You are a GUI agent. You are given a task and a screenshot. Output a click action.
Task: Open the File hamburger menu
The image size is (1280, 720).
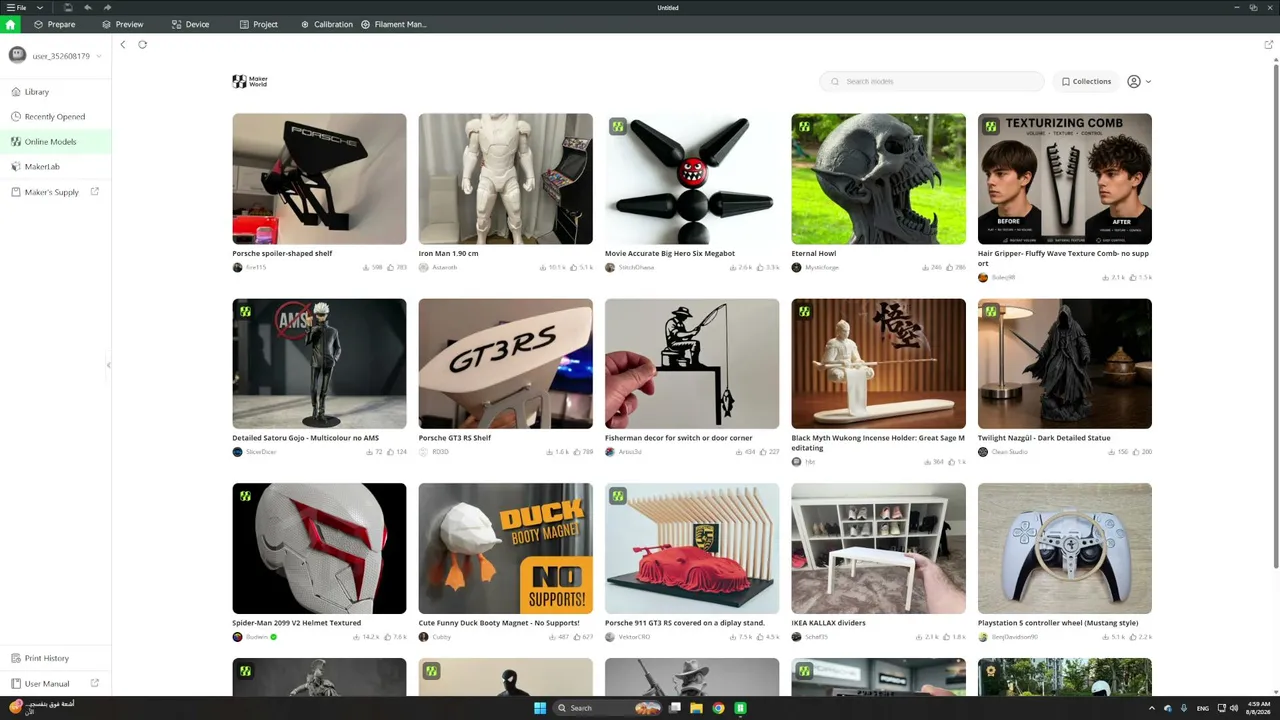[16, 7]
